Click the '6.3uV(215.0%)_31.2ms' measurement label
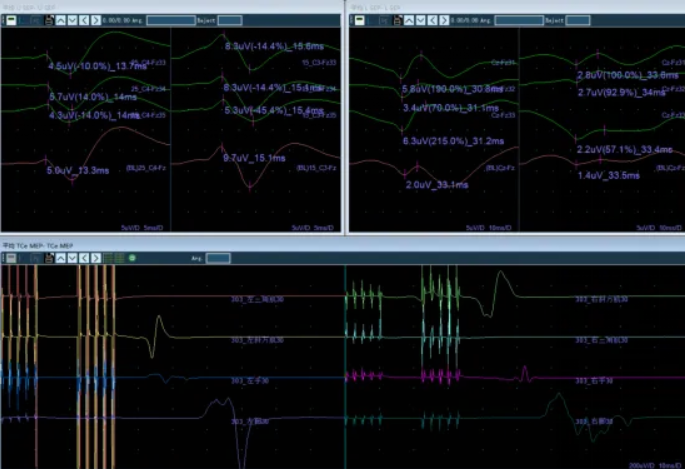Viewport: 685px width, 469px height. [453, 141]
